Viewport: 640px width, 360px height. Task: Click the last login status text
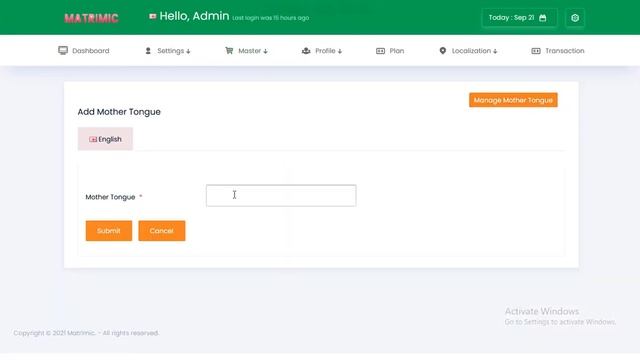(271, 18)
